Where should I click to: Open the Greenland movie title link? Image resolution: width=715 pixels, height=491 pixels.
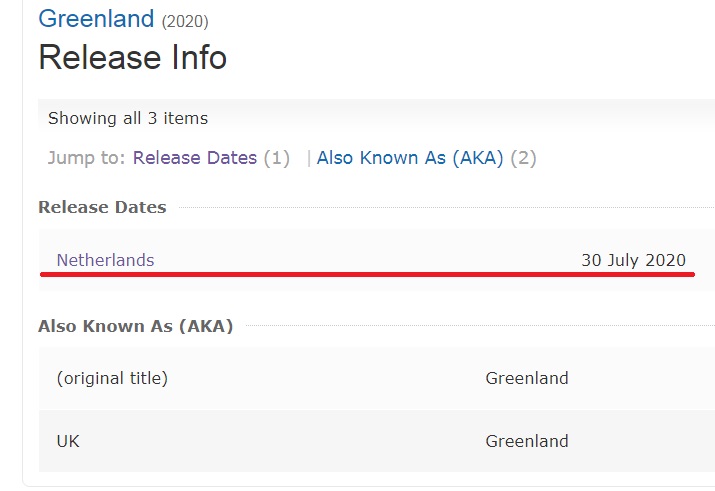96,19
